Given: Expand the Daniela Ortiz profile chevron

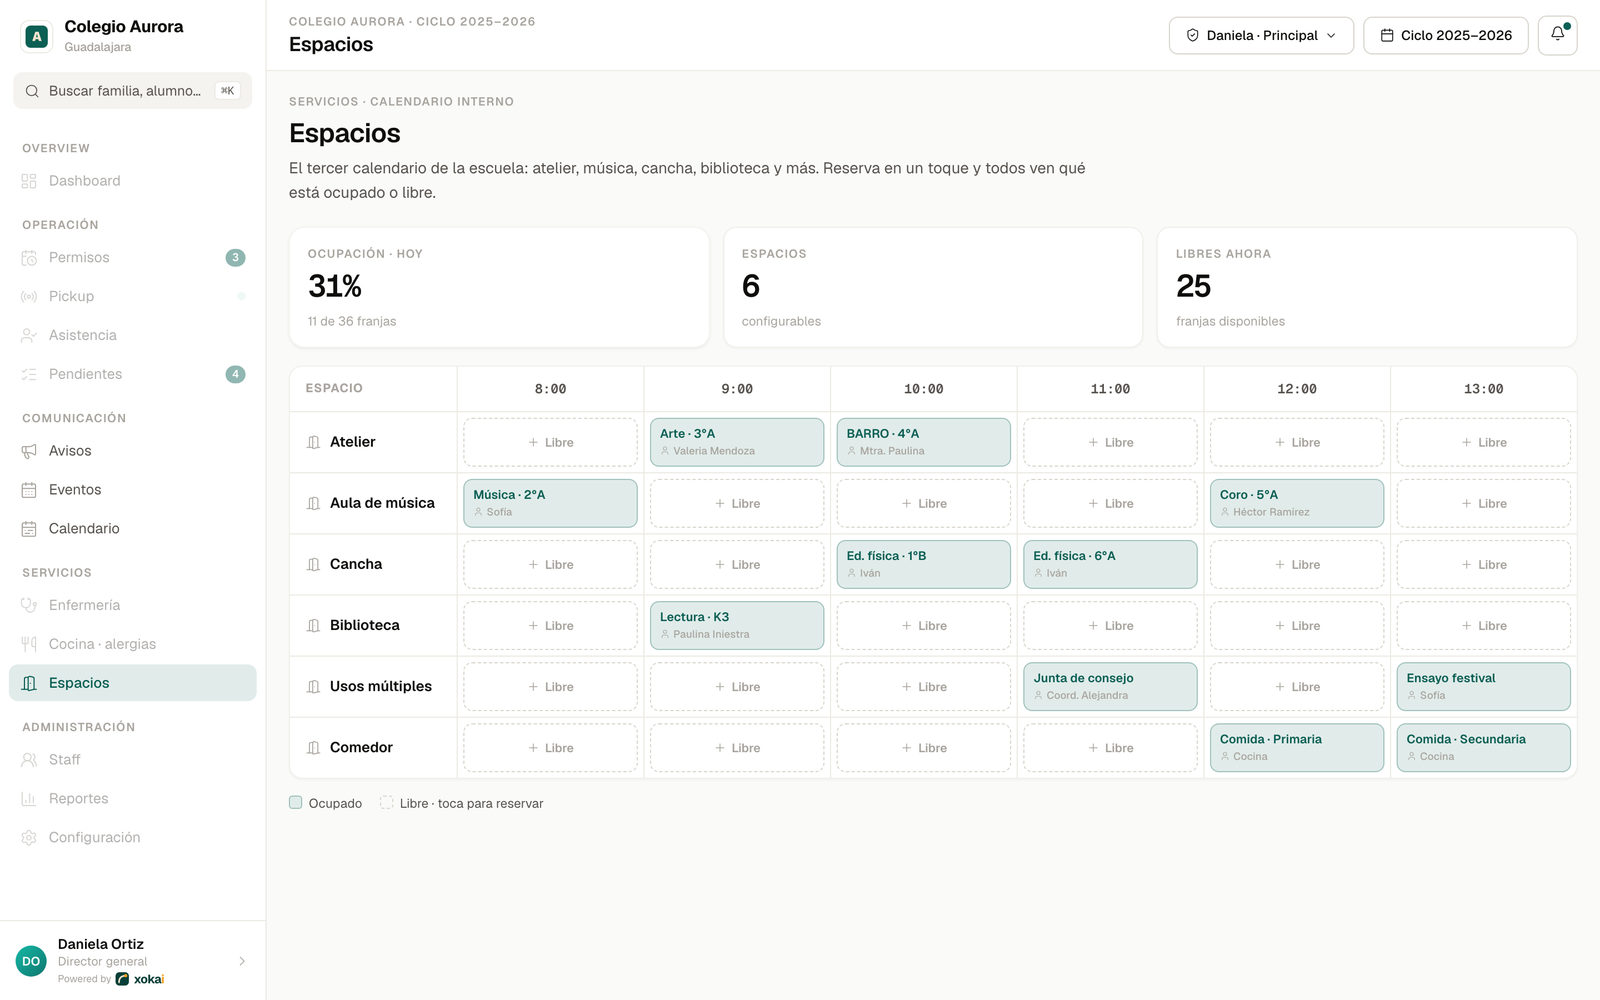Looking at the screenshot, I should point(242,961).
